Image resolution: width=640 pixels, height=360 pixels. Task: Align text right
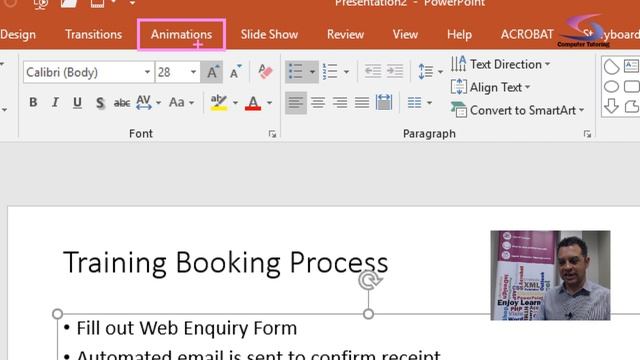coord(340,102)
